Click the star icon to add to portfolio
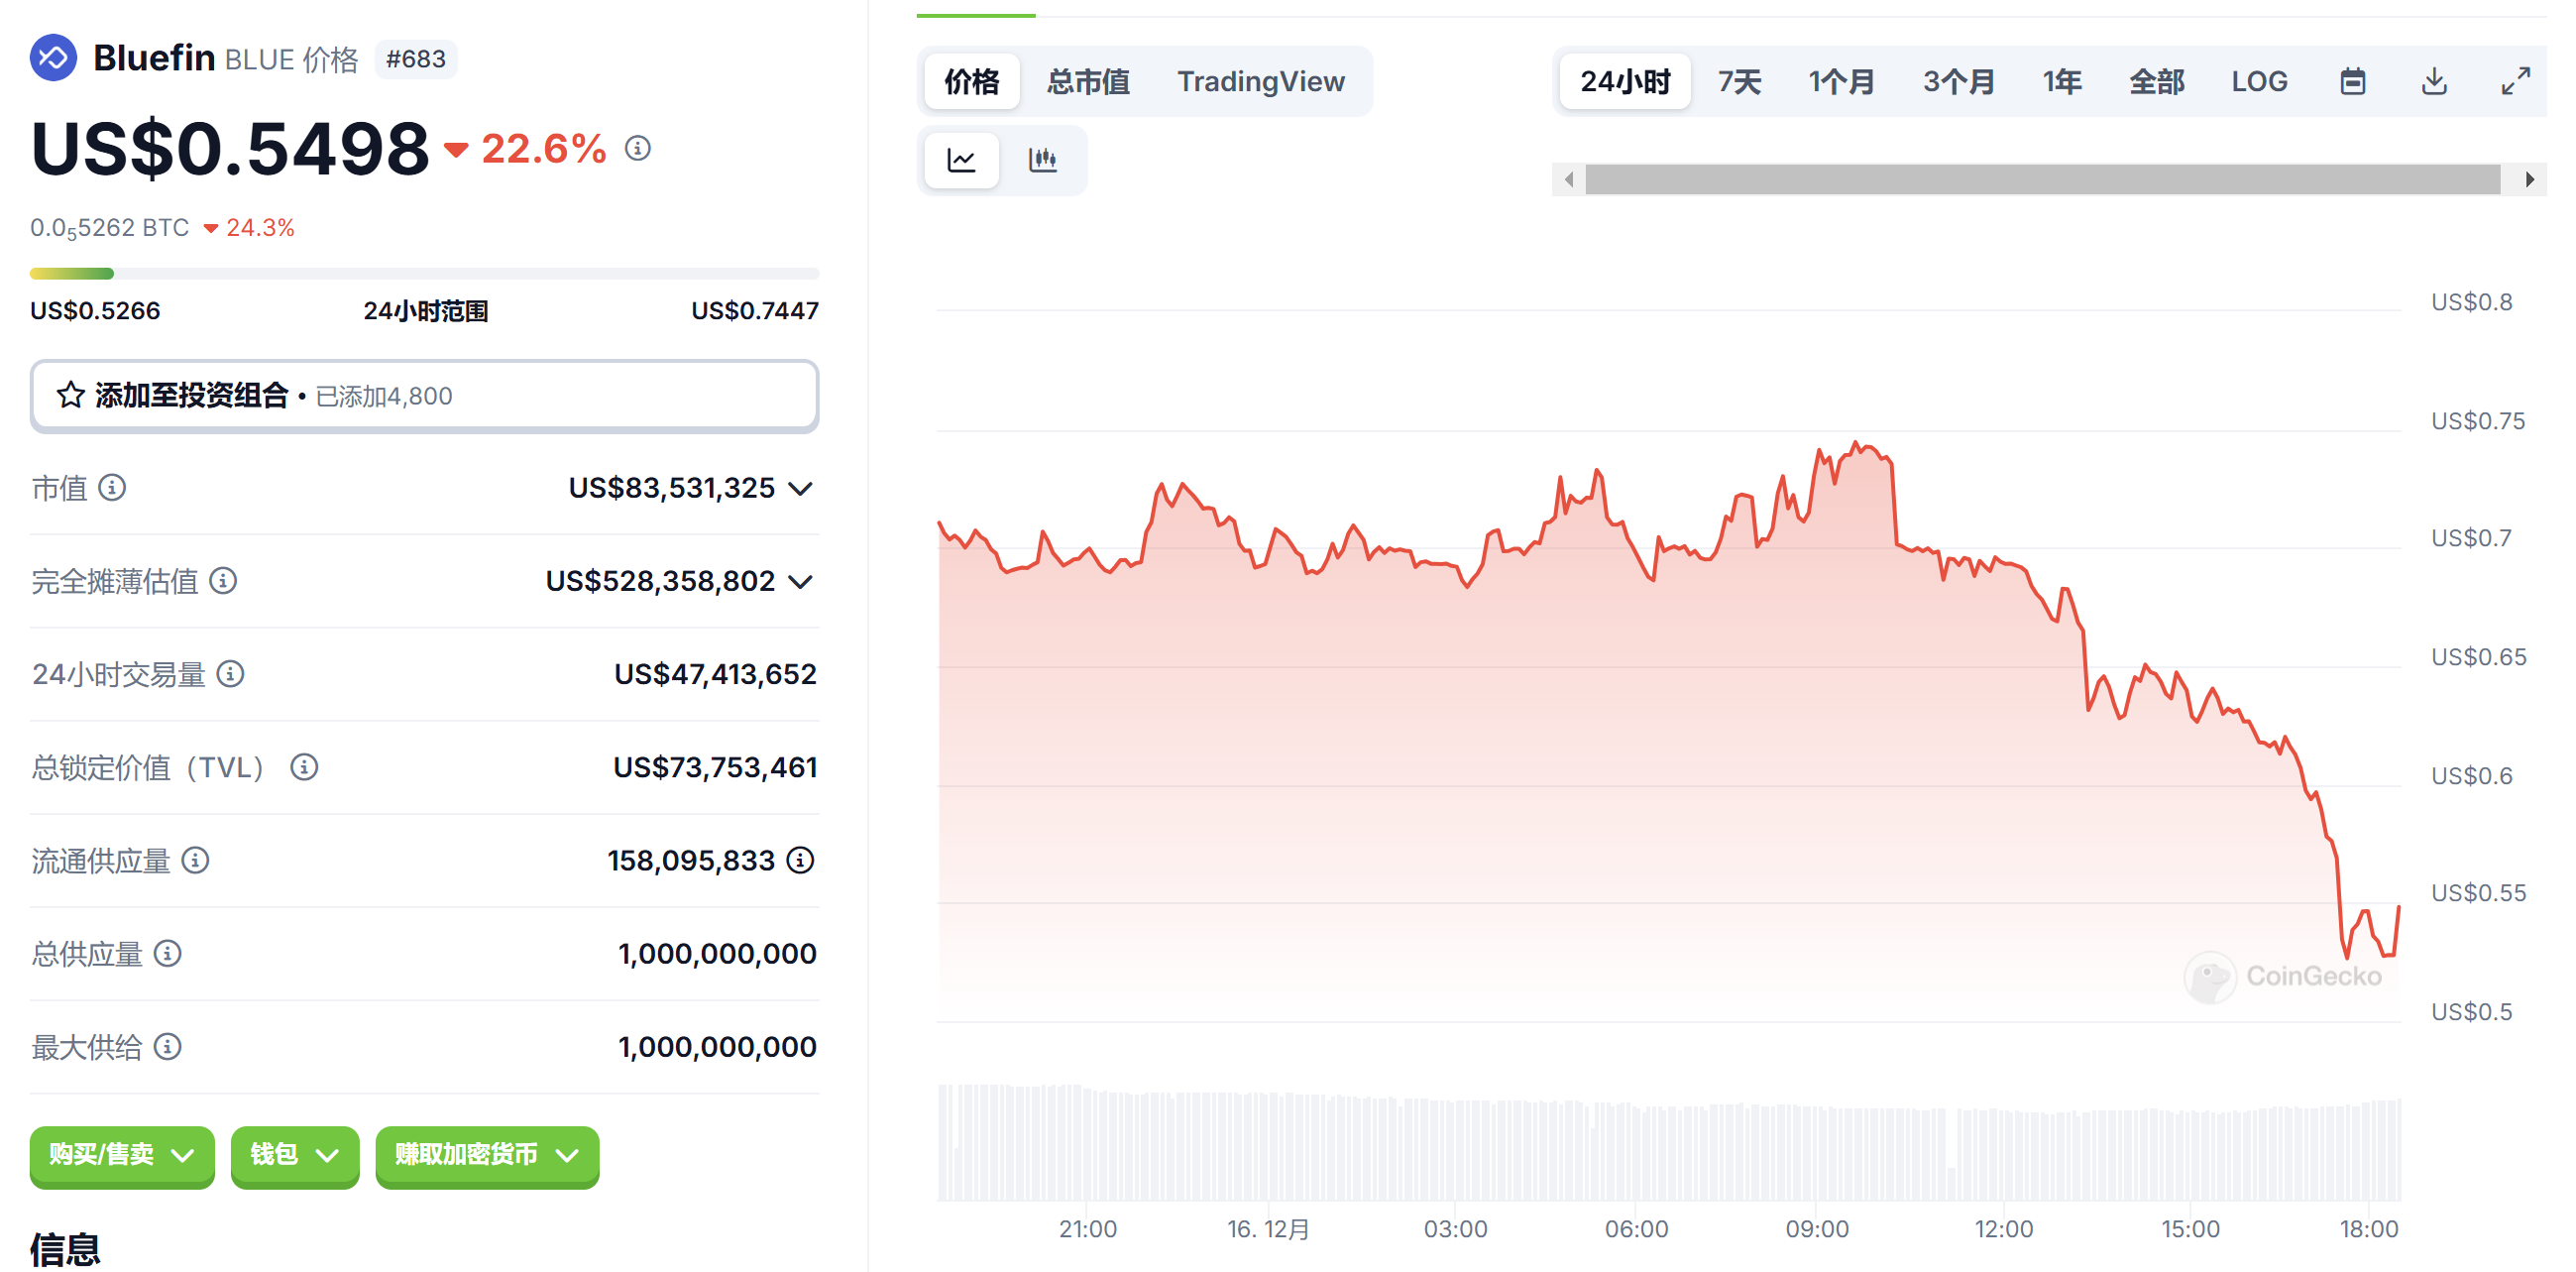Screen dimensions: 2576x1272 [x=70, y=396]
